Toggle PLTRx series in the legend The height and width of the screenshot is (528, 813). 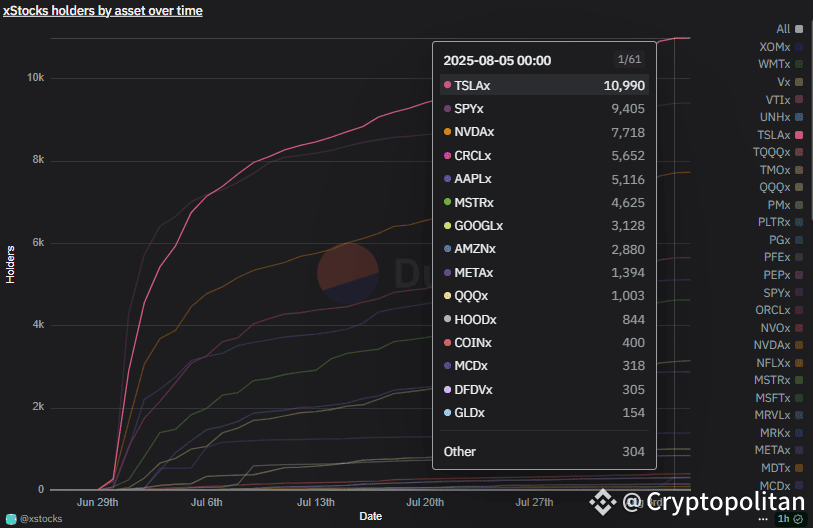click(781, 222)
